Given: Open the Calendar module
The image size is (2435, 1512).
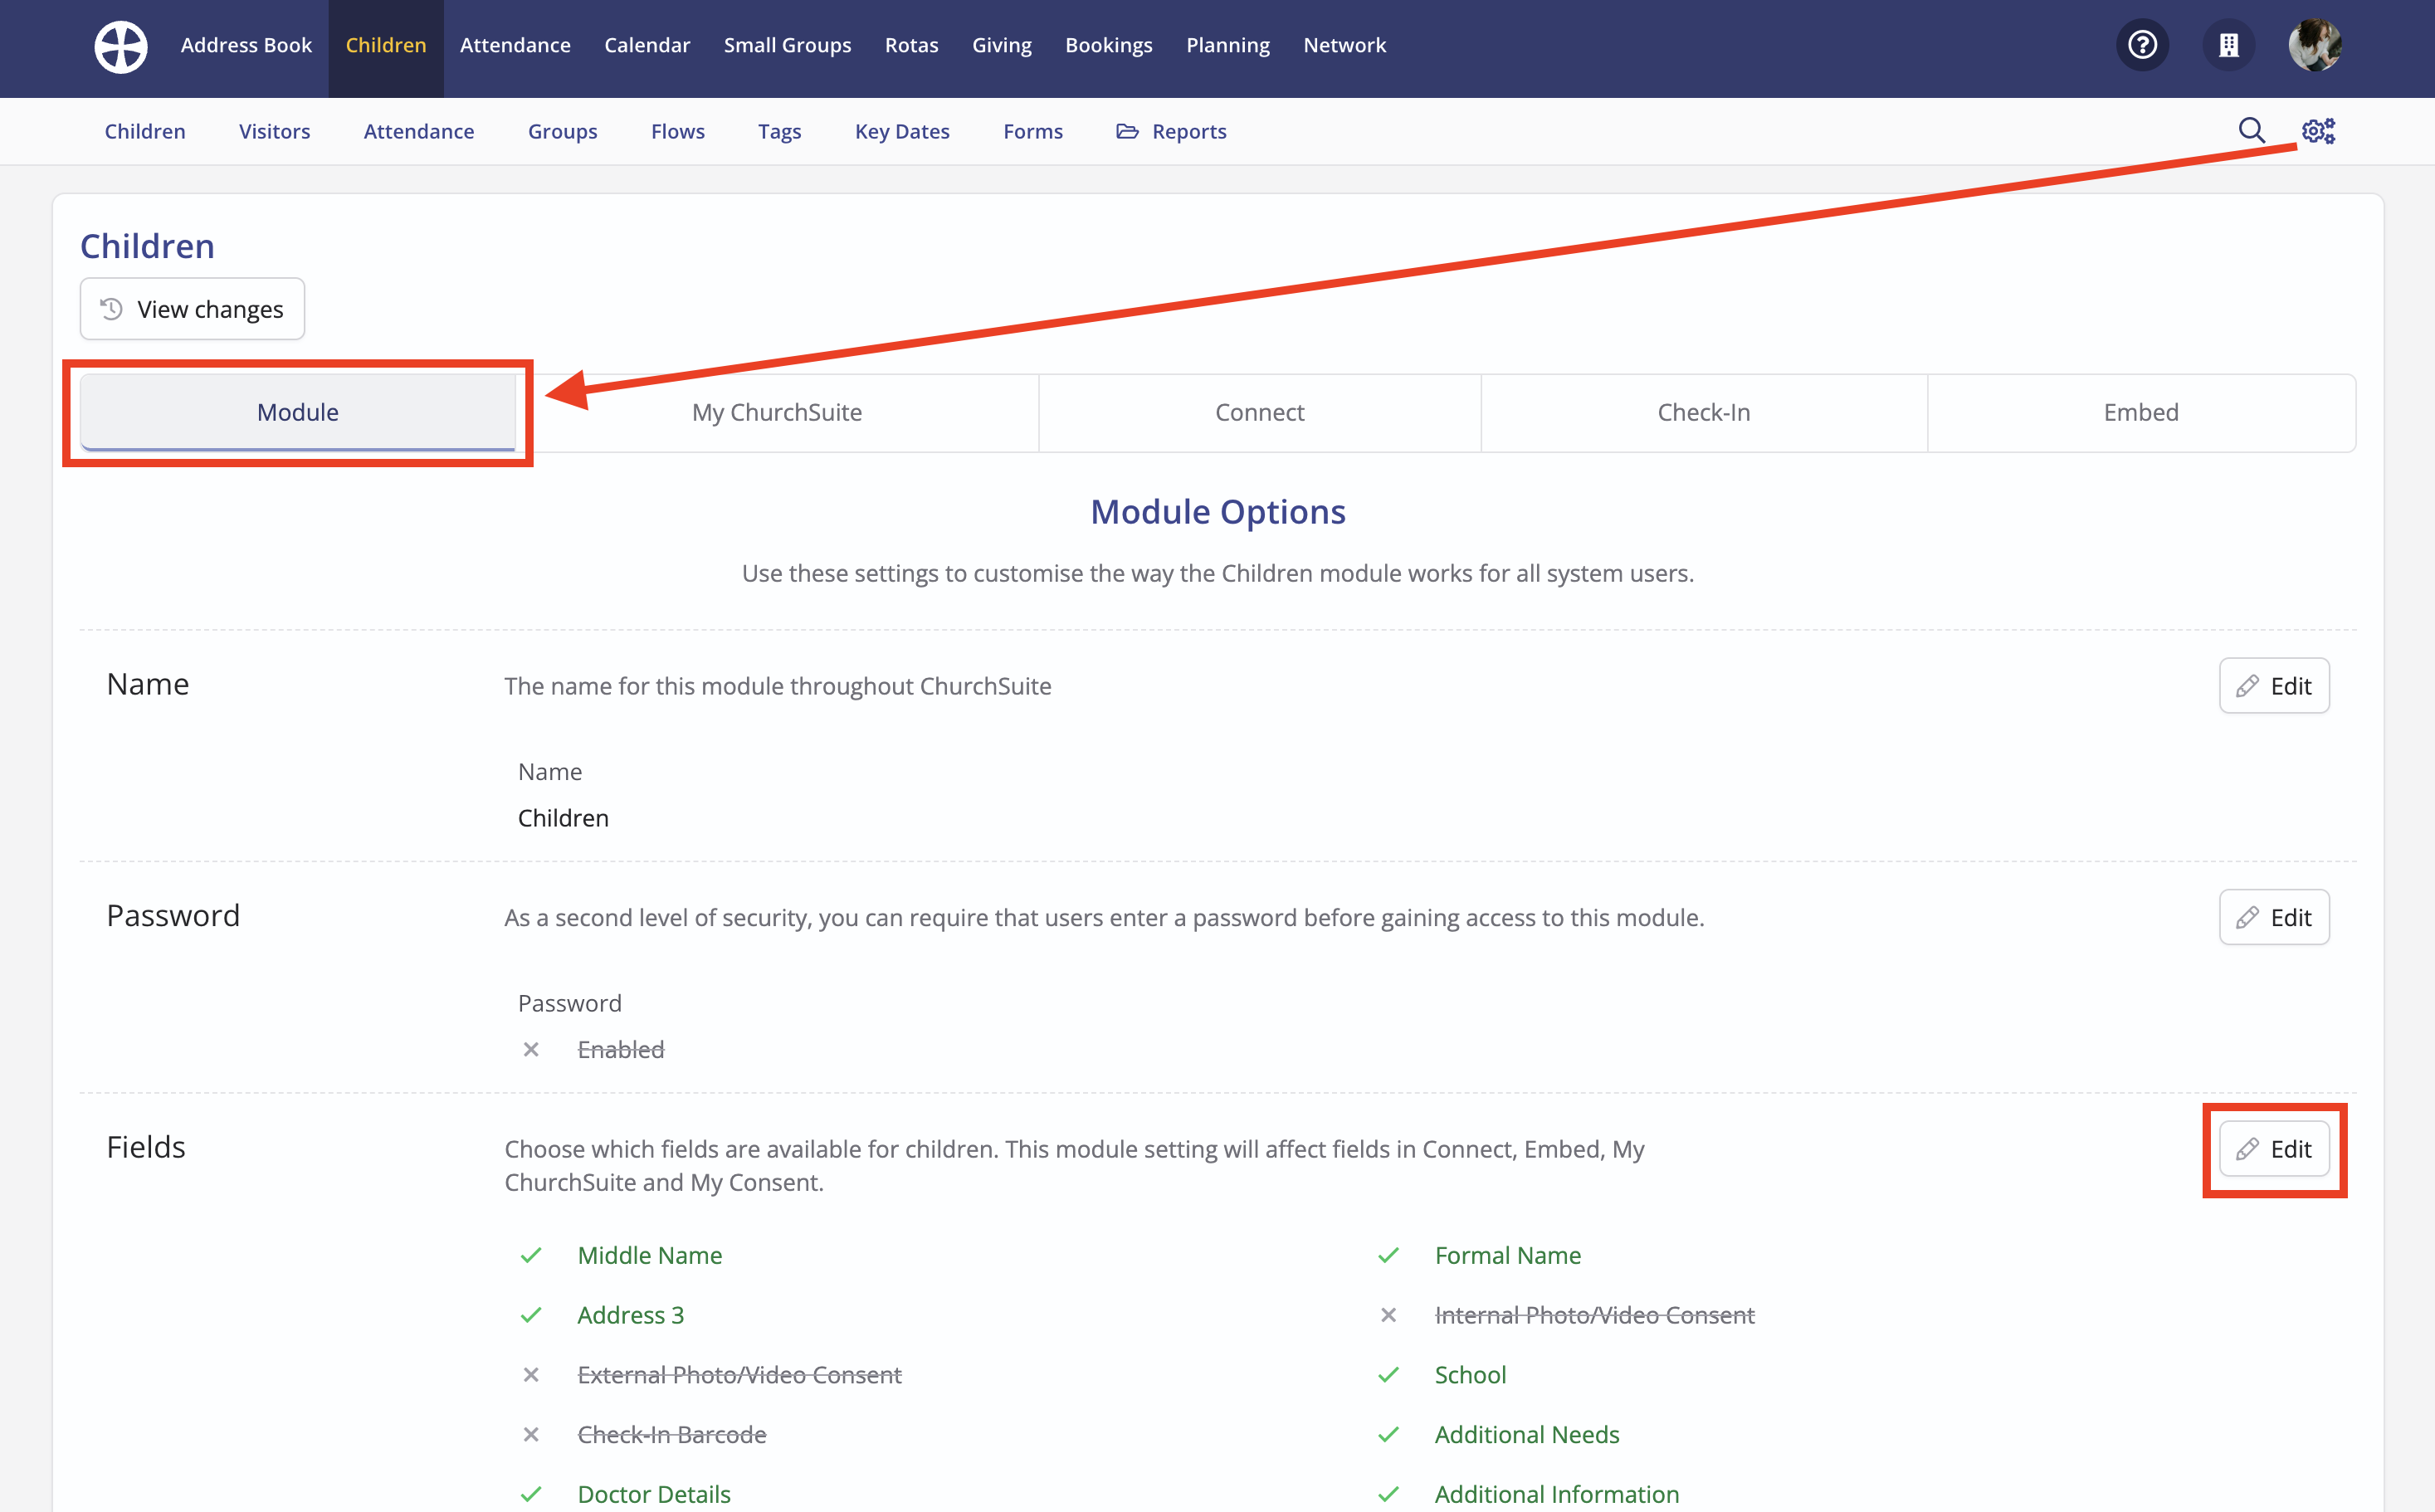Looking at the screenshot, I should click(647, 45).
